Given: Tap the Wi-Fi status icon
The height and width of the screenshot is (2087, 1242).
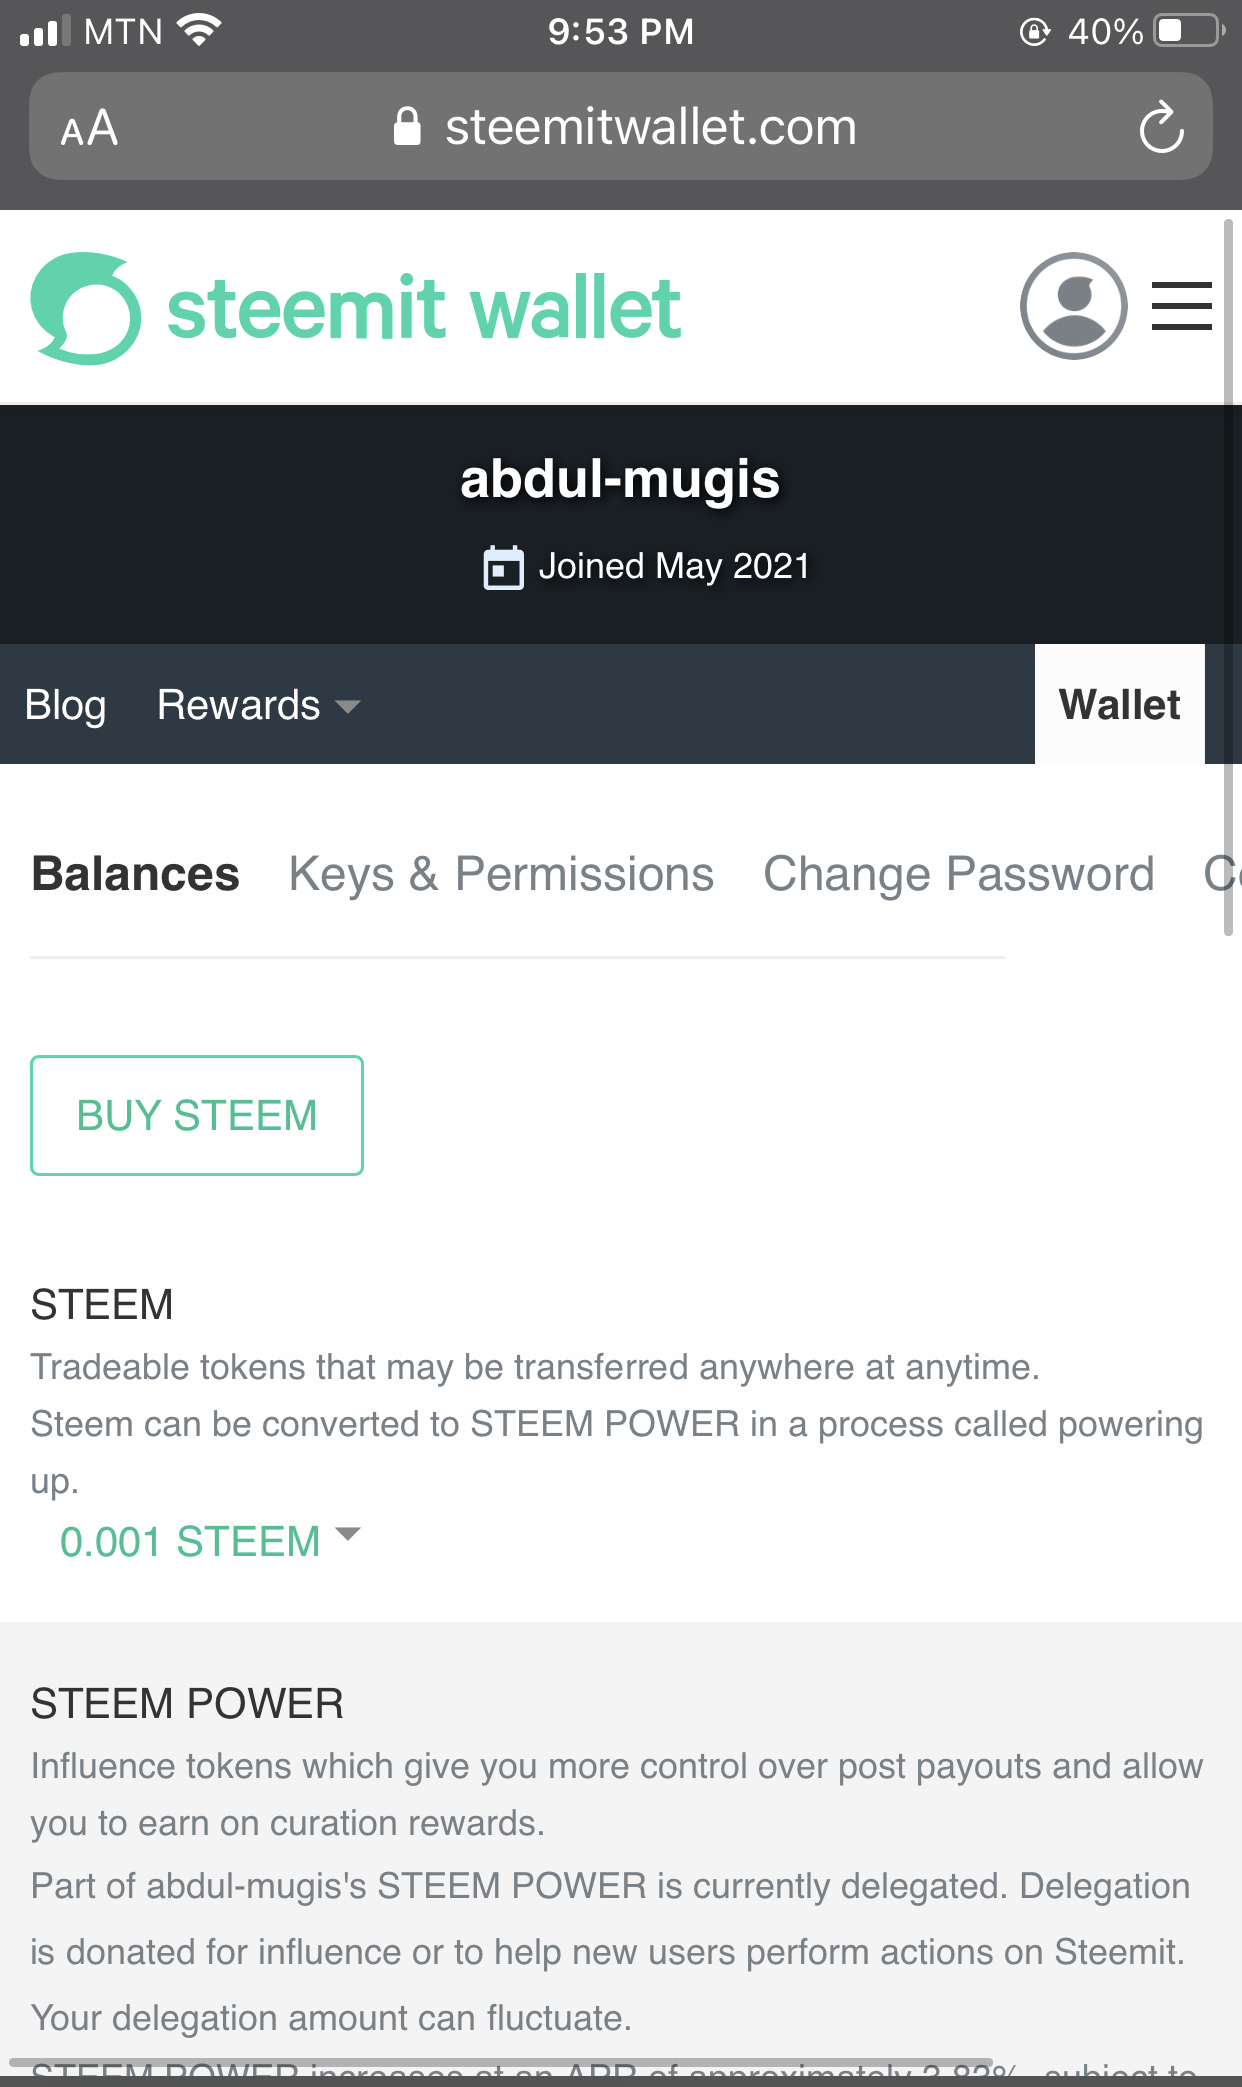Looking at the screenshot, I should pos(200,31).
